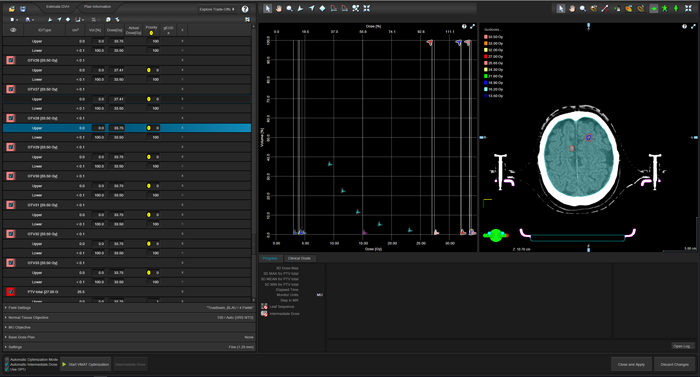This screenshot has width=700, height=377.
Task: Select the pointer tool in image view toolbar
Action: [561, 8]
